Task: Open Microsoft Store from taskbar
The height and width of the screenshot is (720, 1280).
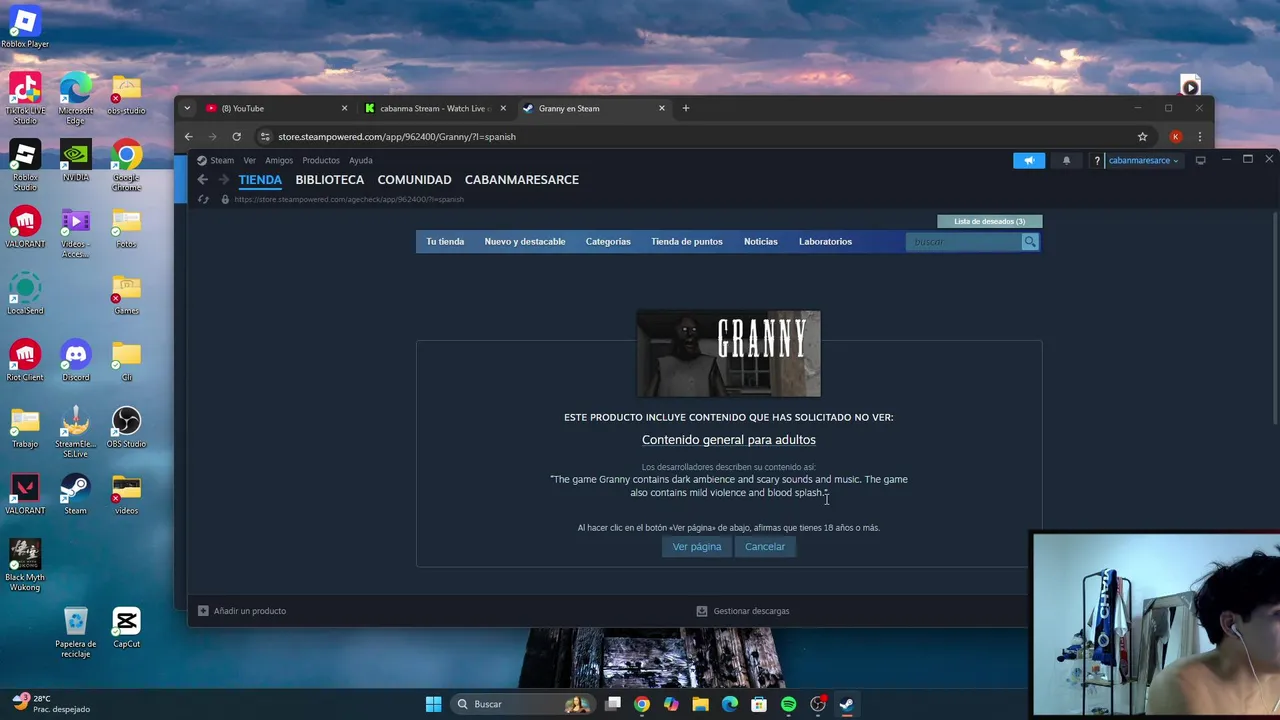Action: click(759, 704)
